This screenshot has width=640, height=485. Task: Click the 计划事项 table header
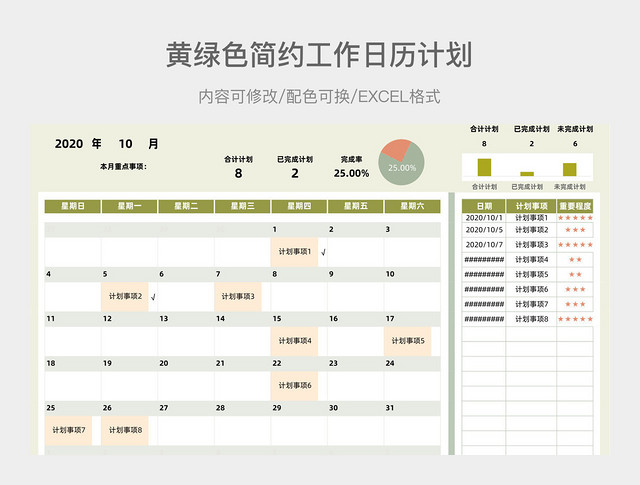[531, 207]
